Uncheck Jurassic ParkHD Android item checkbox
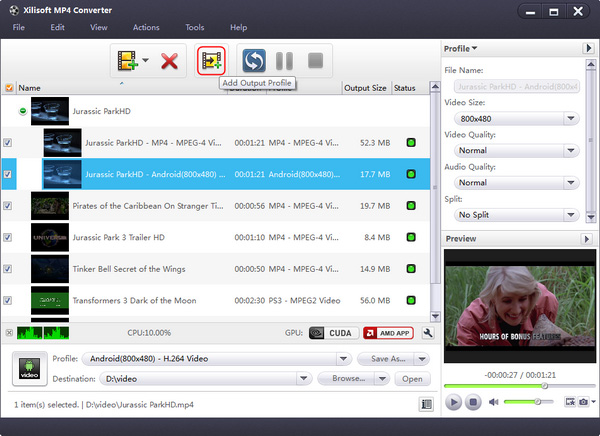600x436 pixels. pos(8,174)
